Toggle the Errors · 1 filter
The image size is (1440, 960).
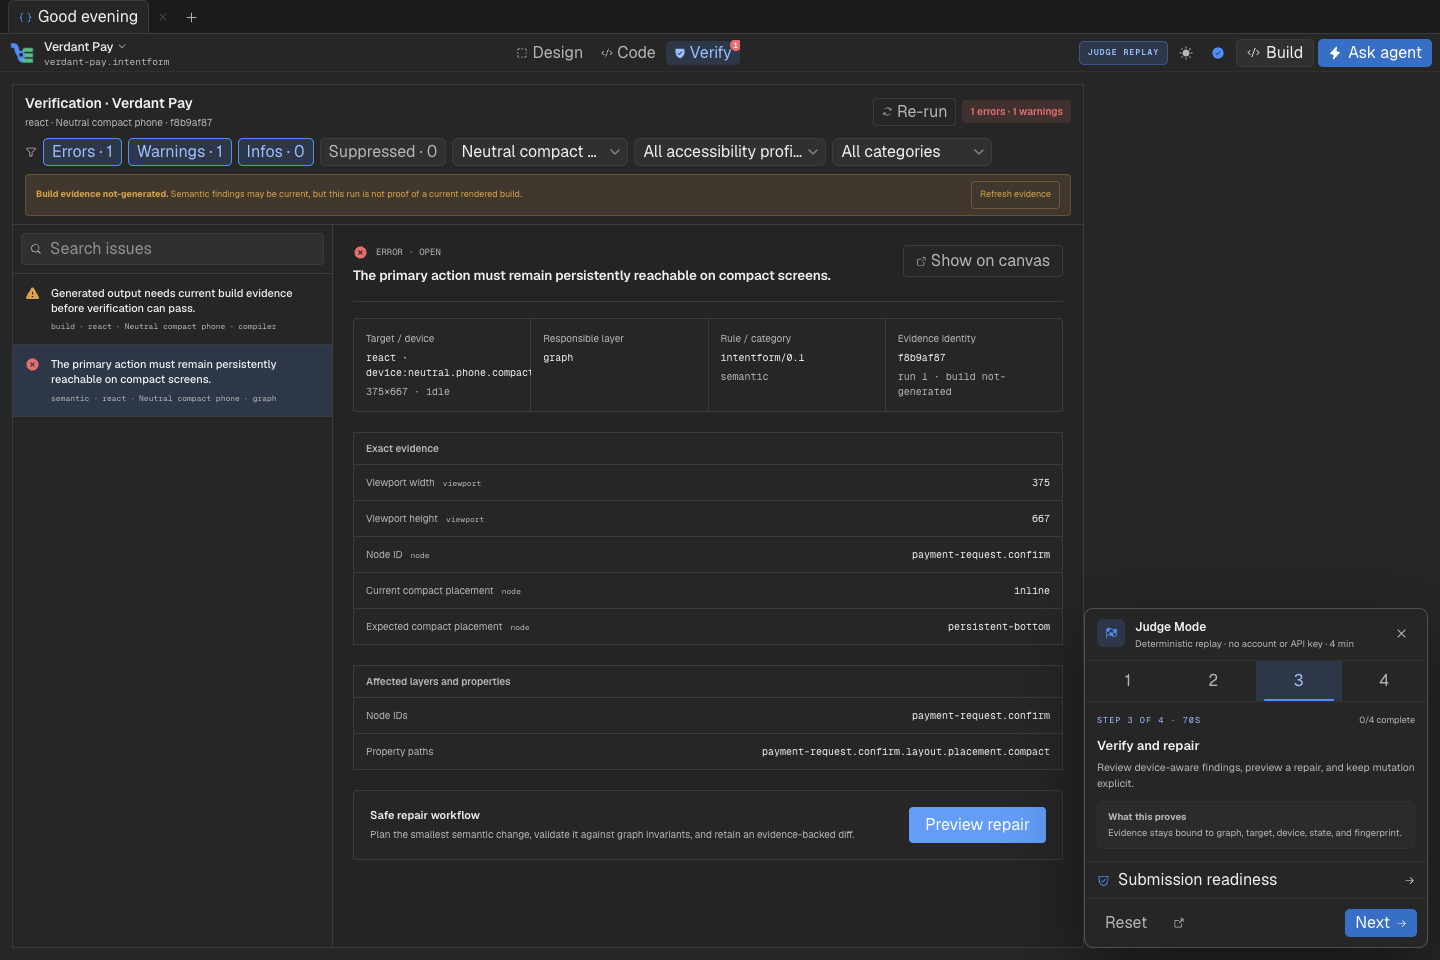(82, 152)
